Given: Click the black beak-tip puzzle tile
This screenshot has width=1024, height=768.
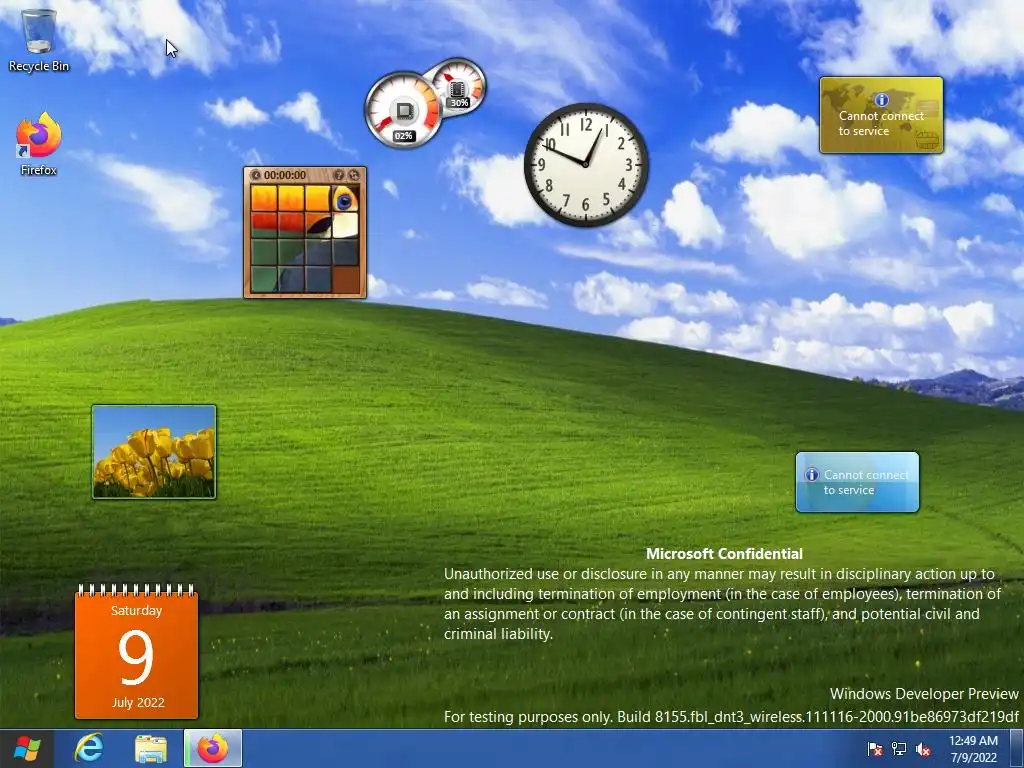Looking at the screenshot, I should click(319, 225).
